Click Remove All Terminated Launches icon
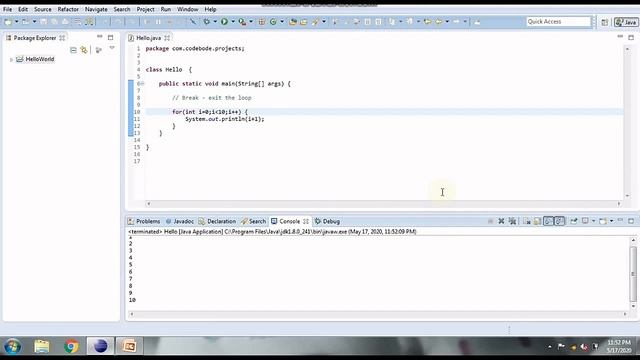Viewport: 640px width, 360px height. point(512,221)
